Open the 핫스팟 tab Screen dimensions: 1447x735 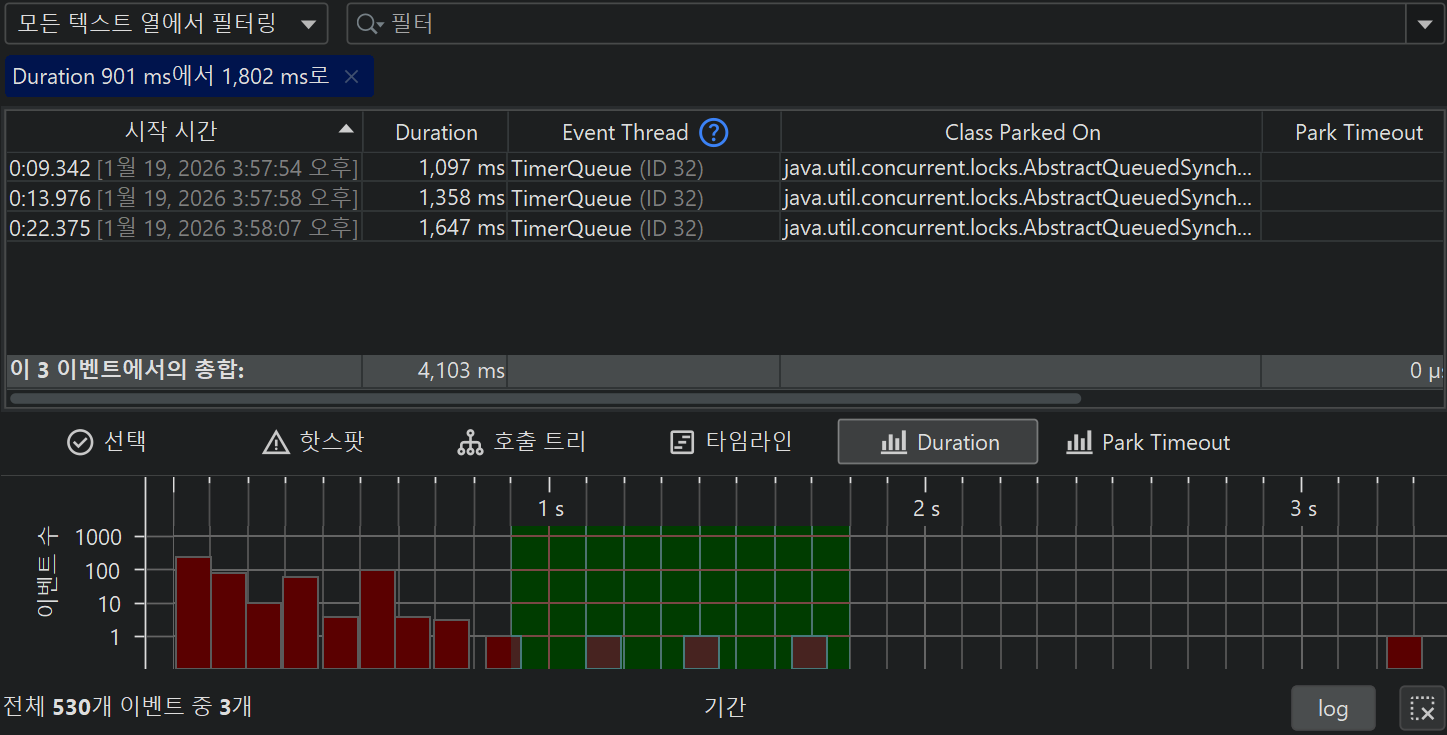pos(312,442)
